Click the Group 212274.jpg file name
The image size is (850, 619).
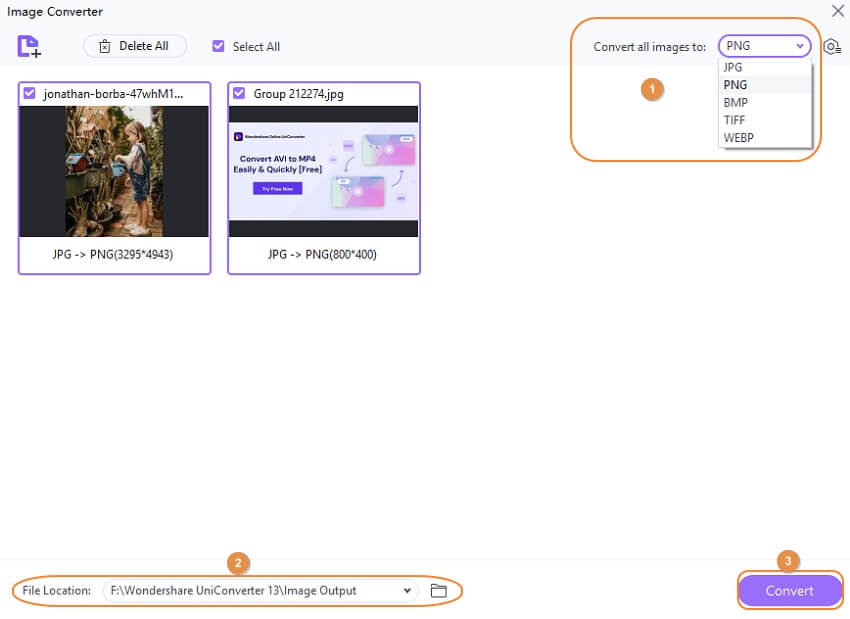[x=299, y=94]
